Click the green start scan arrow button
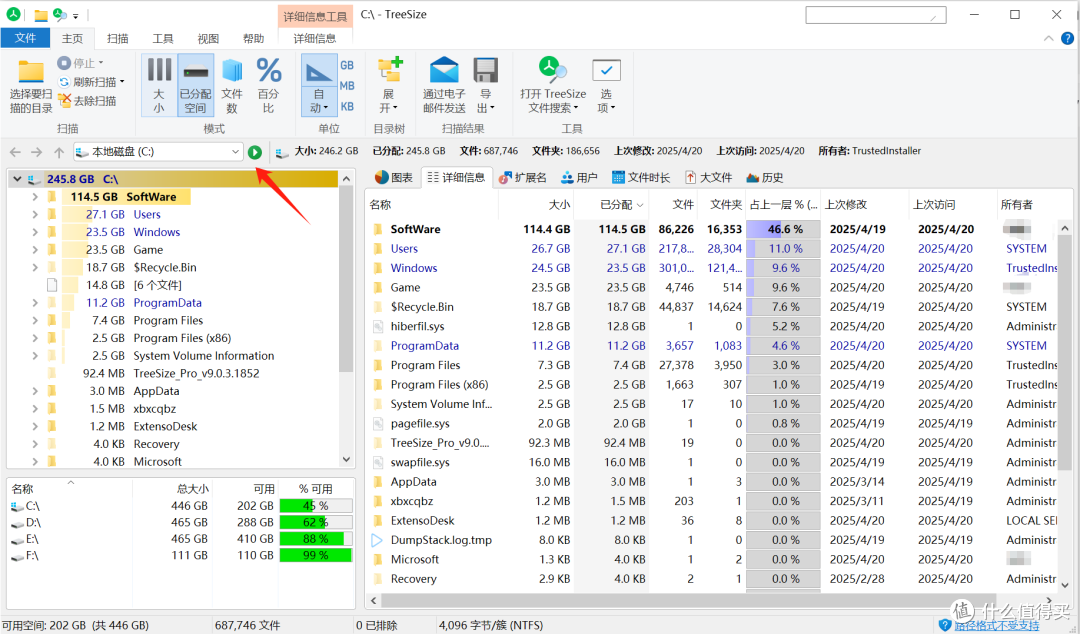1080x634 pixels. click(255, 152)
